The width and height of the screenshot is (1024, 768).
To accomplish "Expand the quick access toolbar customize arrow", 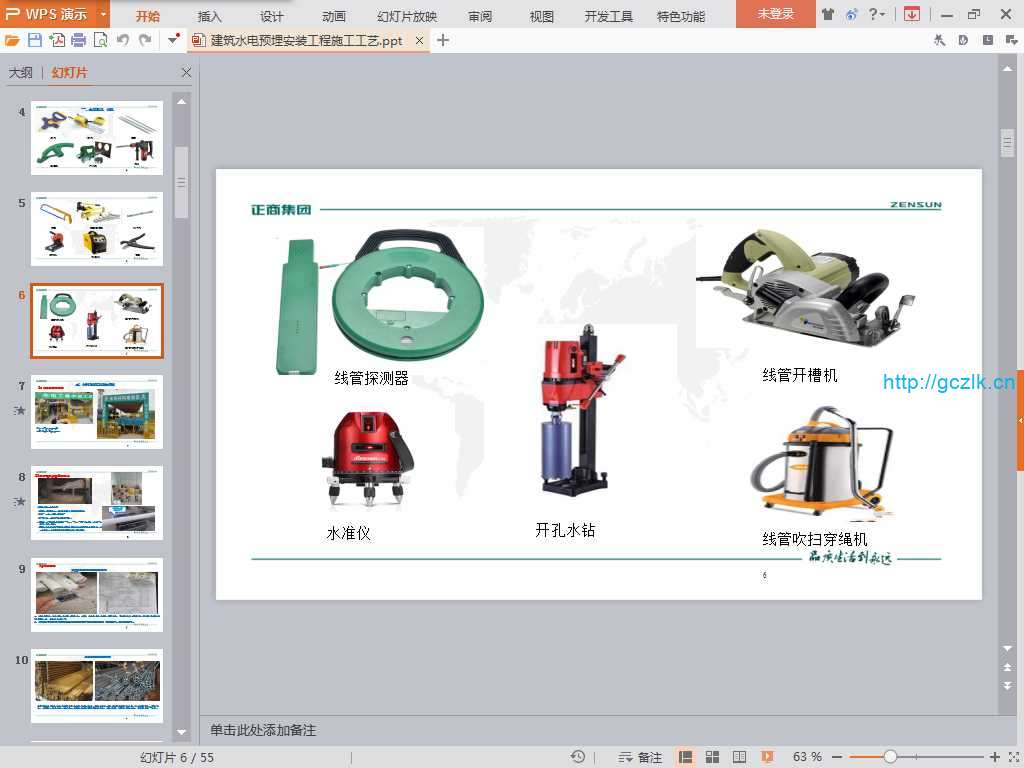I will pos(174,40).
